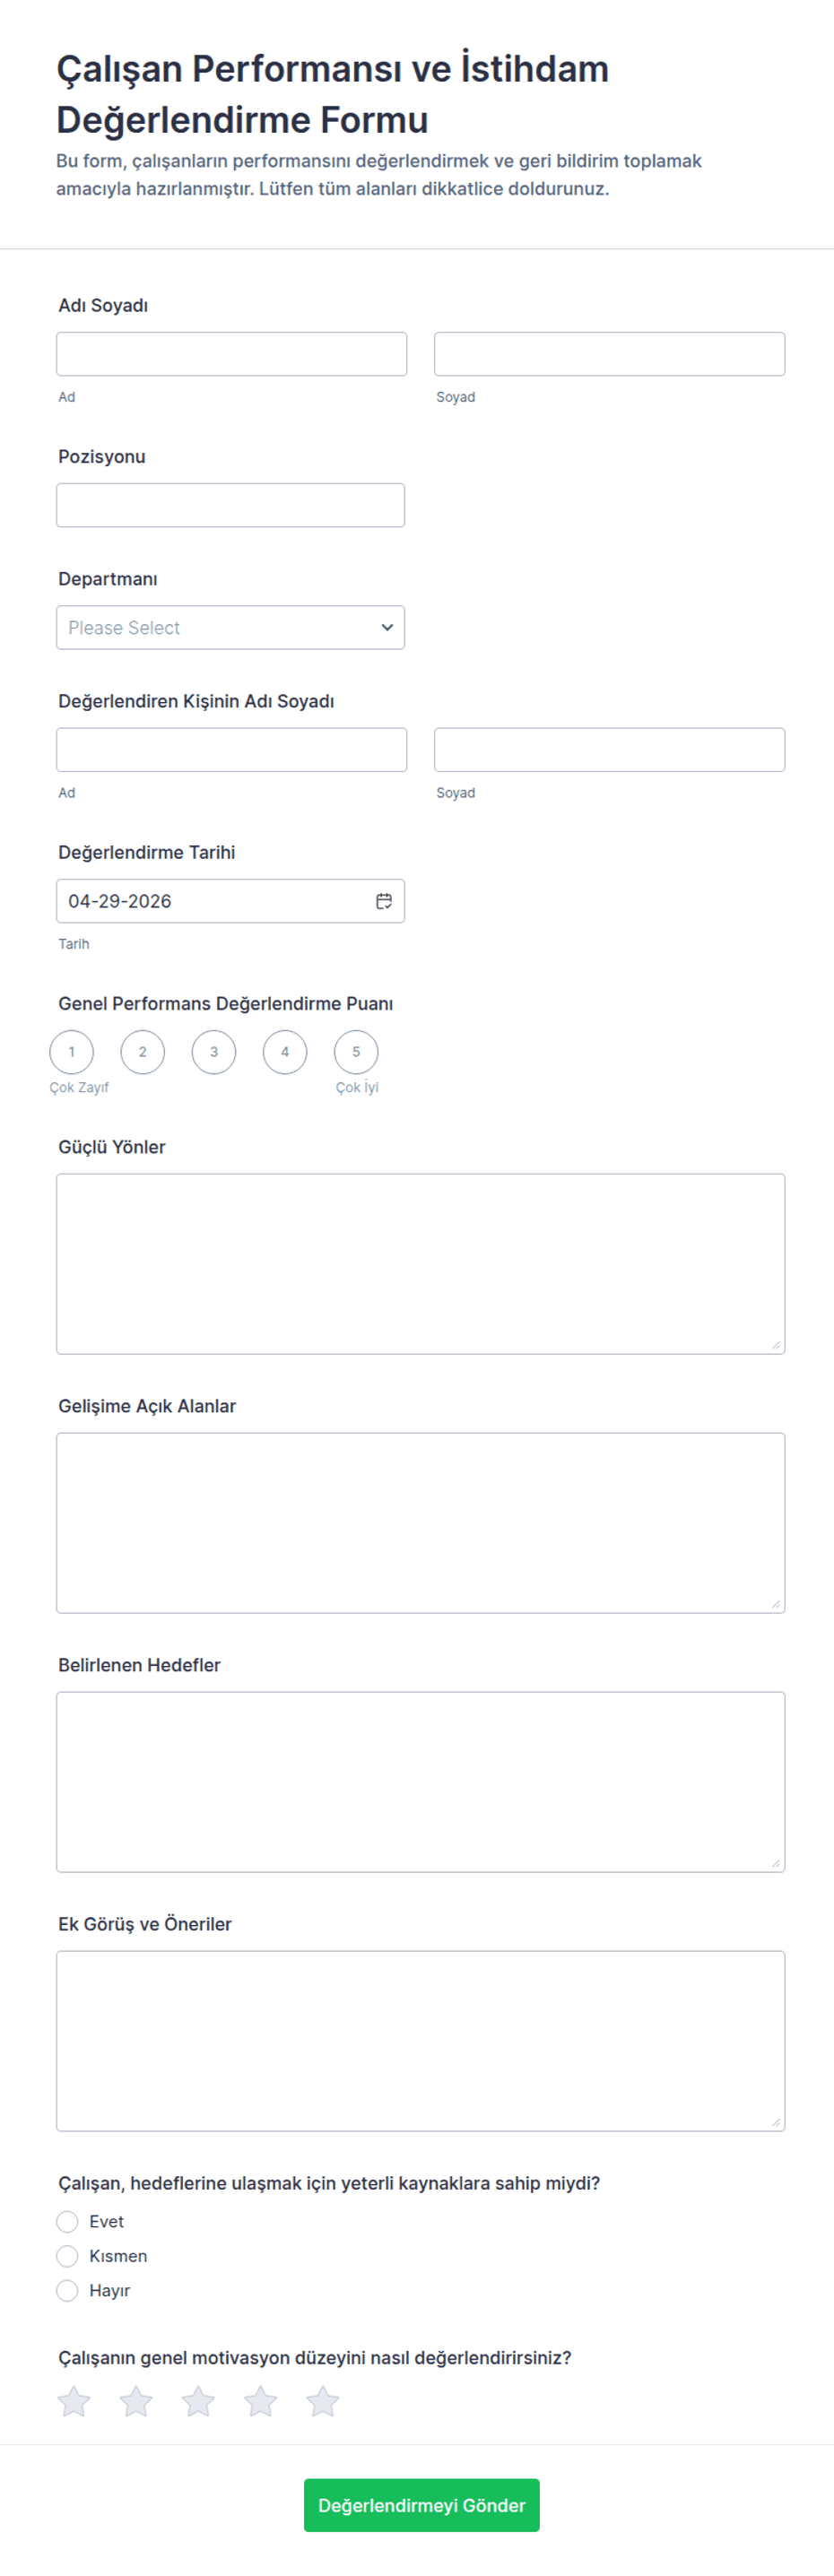Viewport: 834px width, 2576px height.
Task: Select performance score 1 Çok Zayıf
Action: 72,1052
